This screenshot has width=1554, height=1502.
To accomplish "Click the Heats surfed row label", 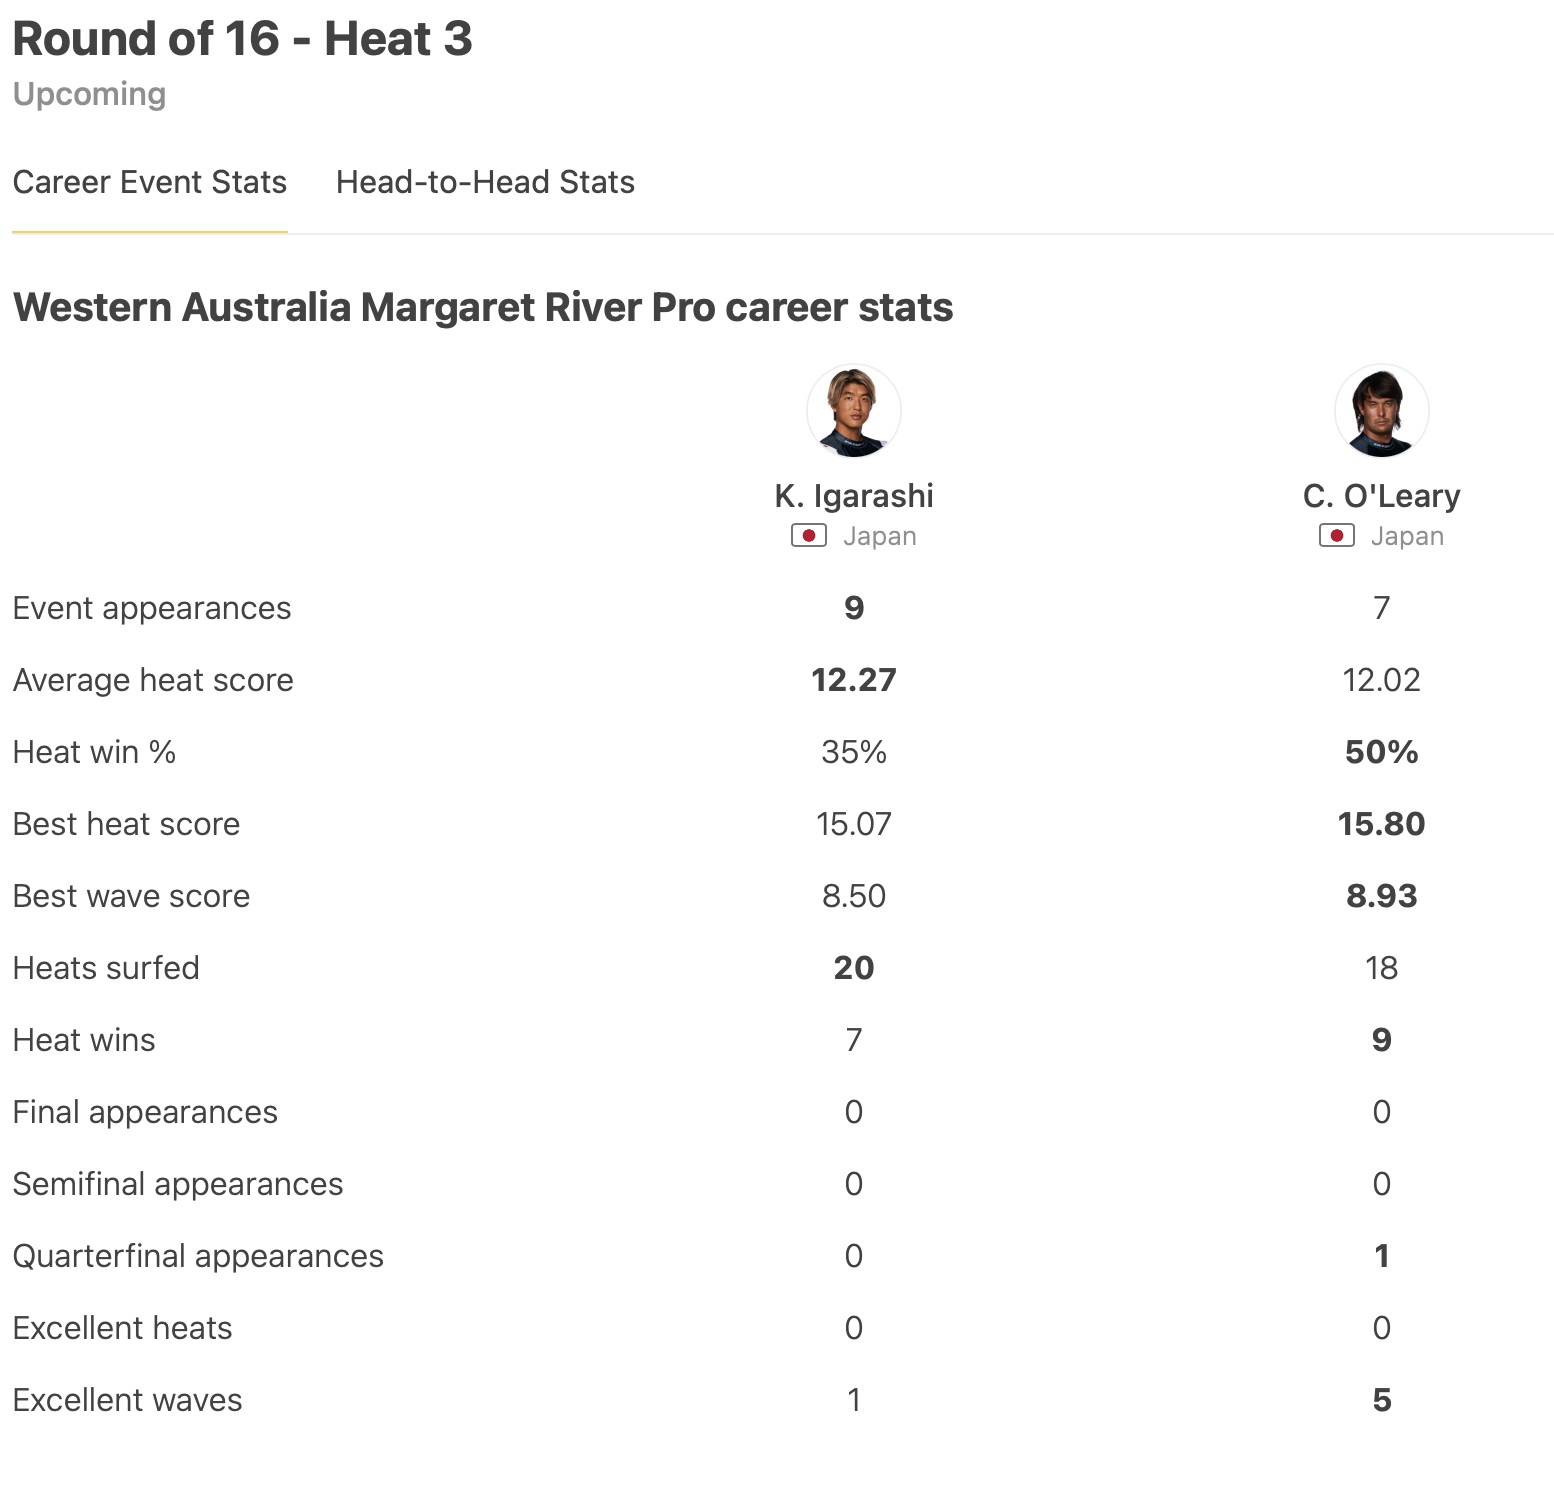I will pos(106,968).
